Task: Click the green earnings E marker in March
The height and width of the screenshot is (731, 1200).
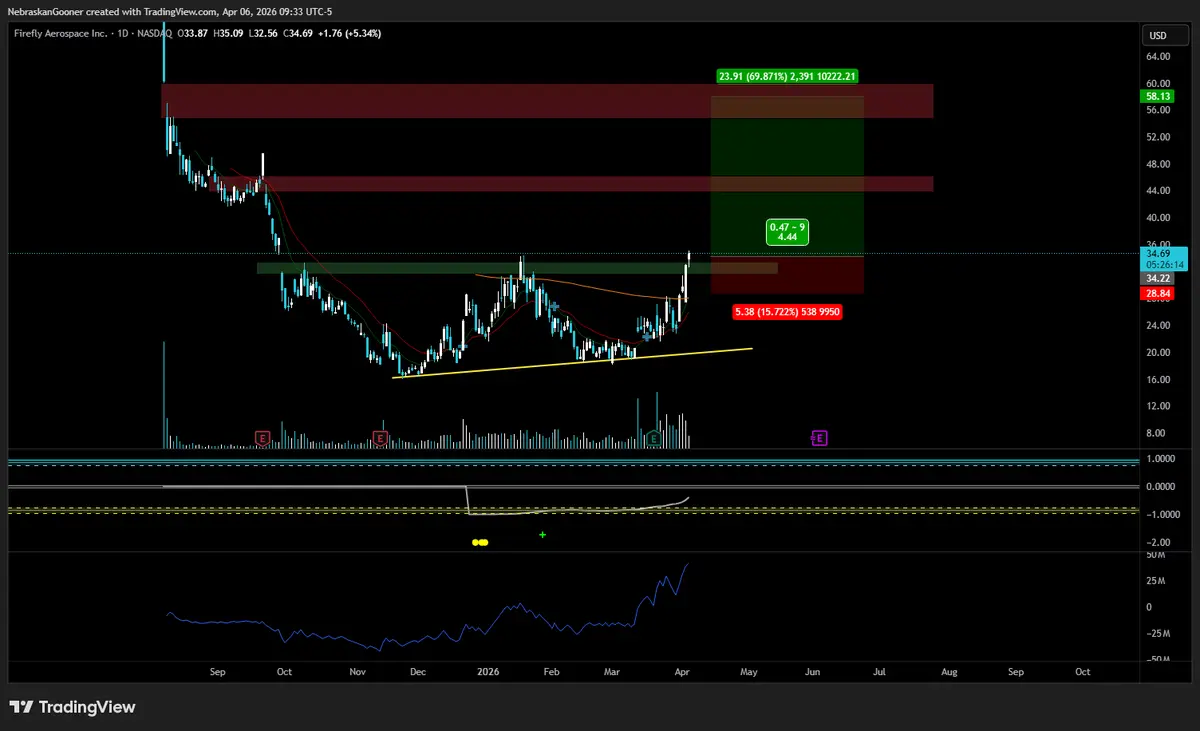Action: pyautogui.click(x=652, y=438)
